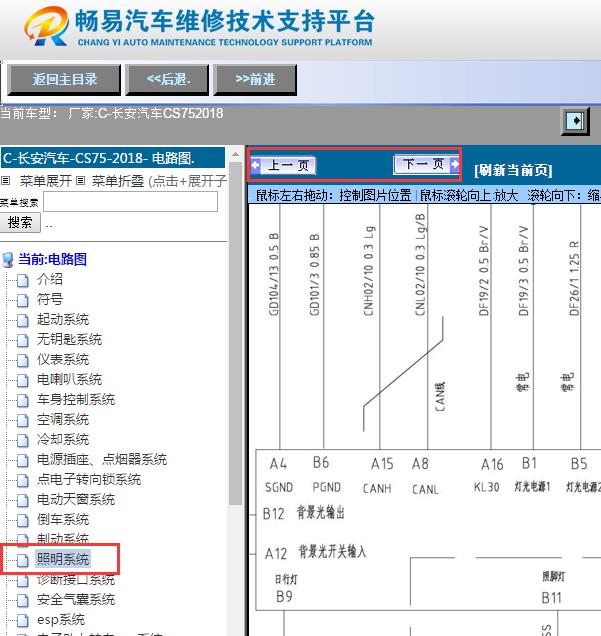
Task: Click the left sidebar vertical scrollbar thumb
Action: (x=235, y=333)
